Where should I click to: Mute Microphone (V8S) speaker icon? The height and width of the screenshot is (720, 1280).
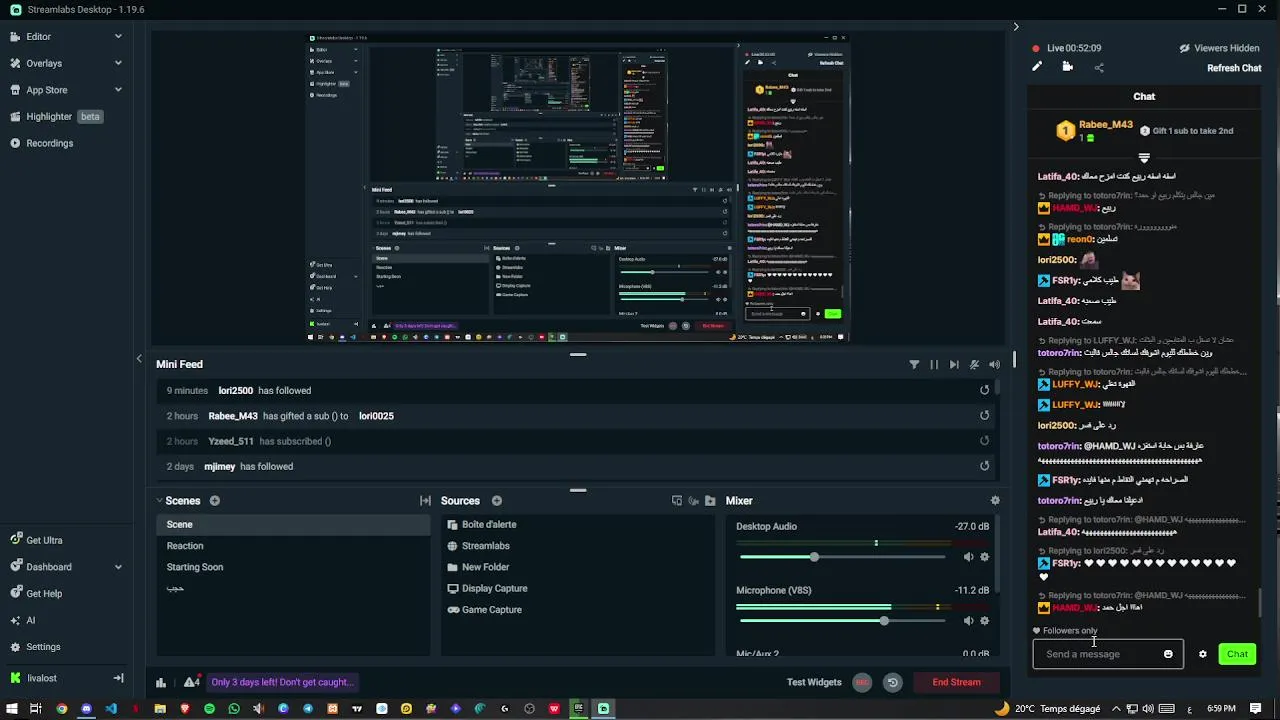click(x=968, y=621)
